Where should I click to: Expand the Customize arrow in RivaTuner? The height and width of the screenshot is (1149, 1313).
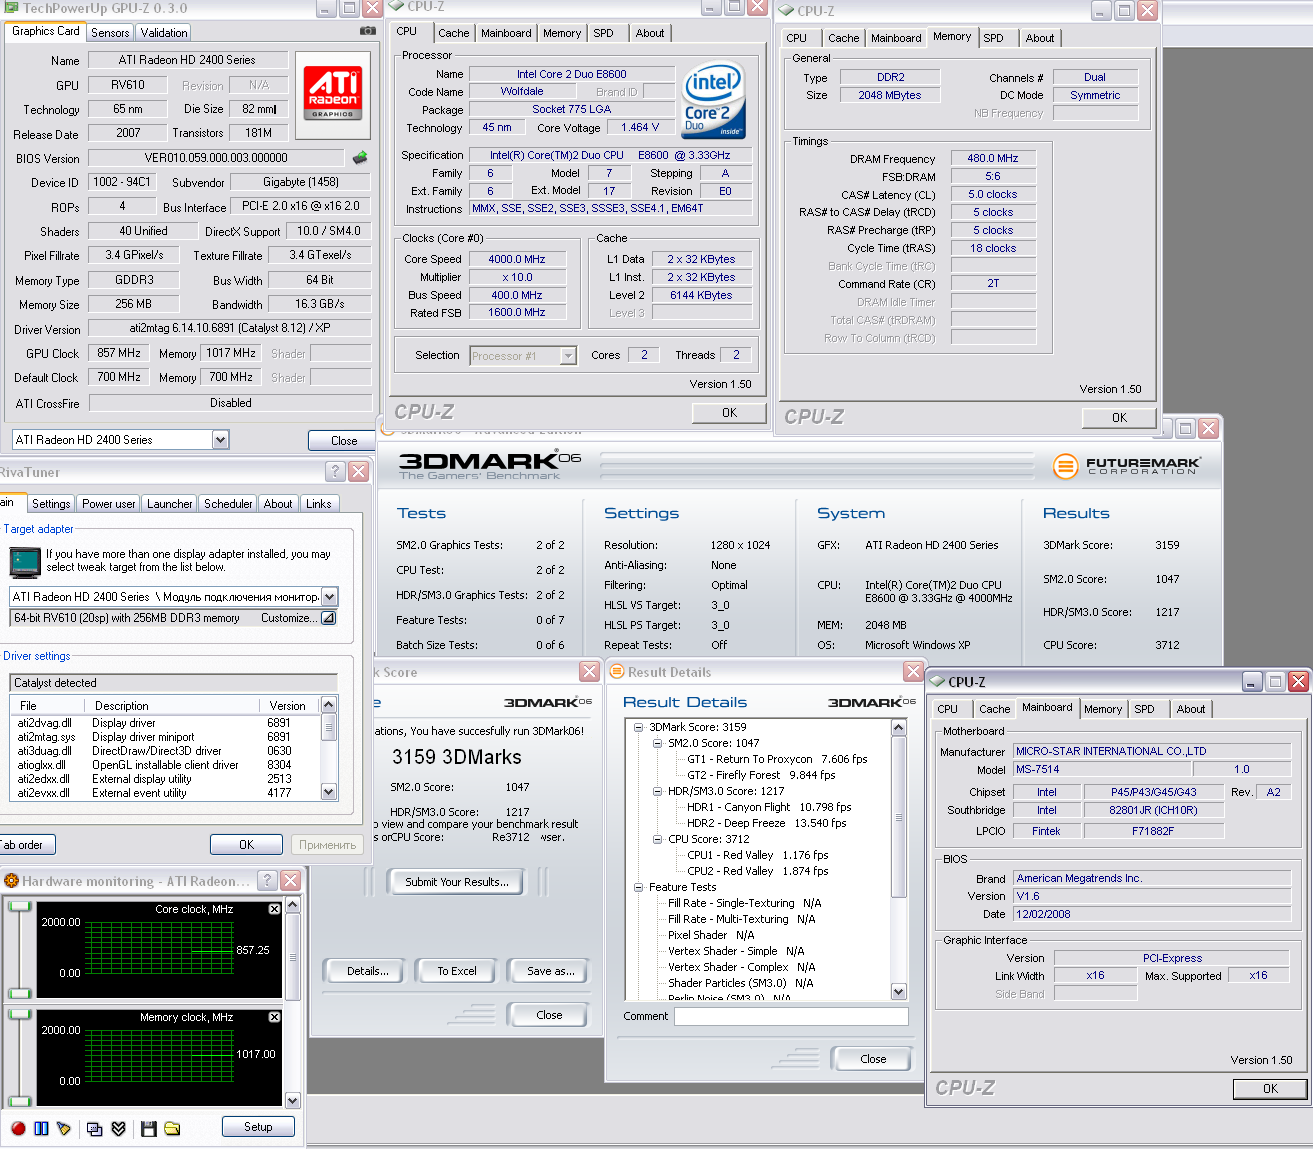pyautogui.click(x=327, y=618)
